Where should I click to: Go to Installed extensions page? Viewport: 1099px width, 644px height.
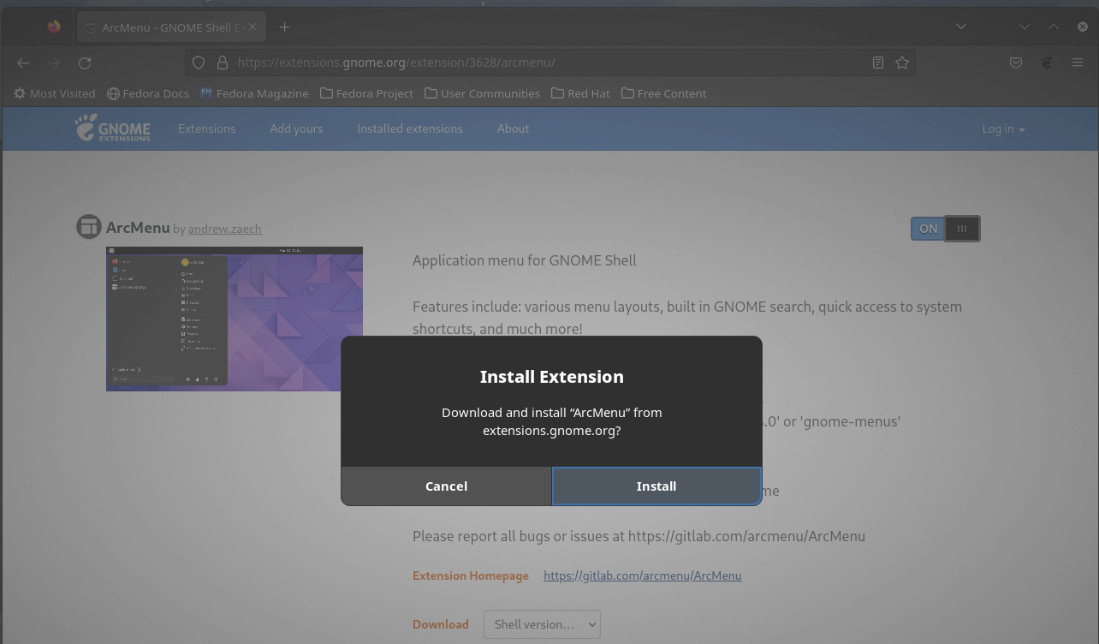(410, 129)
